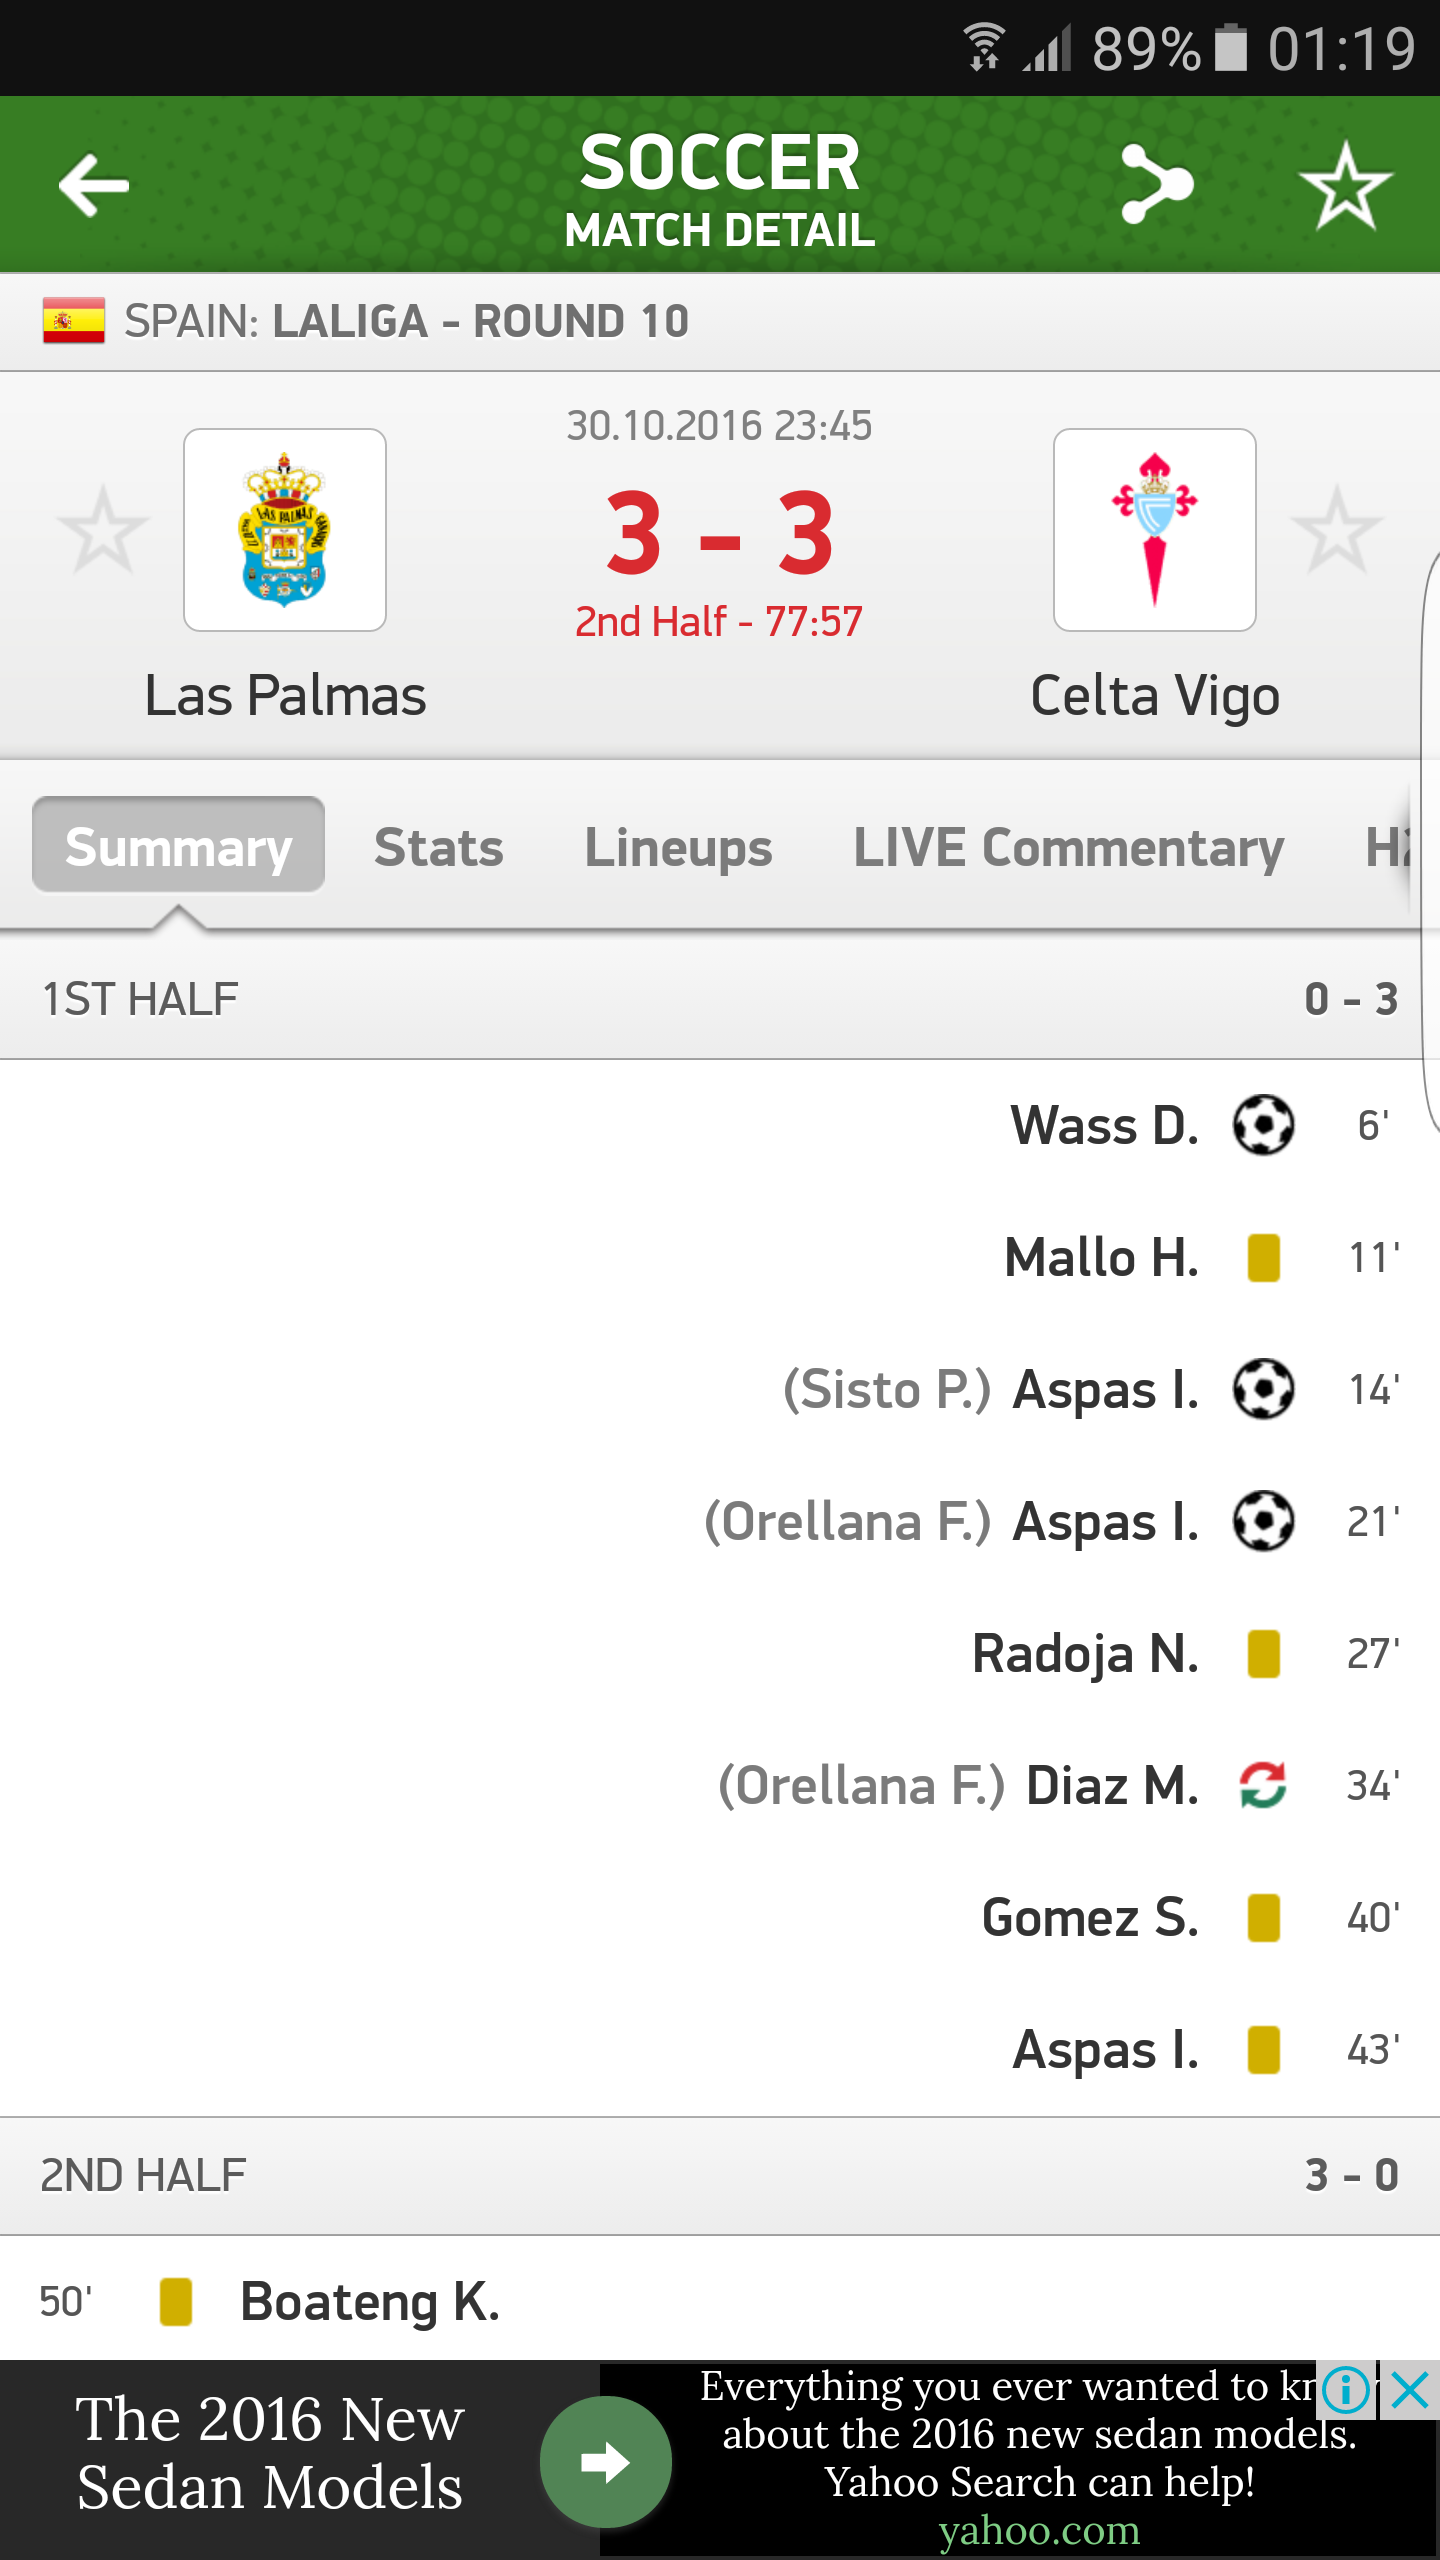Tap the share icon in header
The image size is (1440, 2560).
click(x=1157, y=185)
